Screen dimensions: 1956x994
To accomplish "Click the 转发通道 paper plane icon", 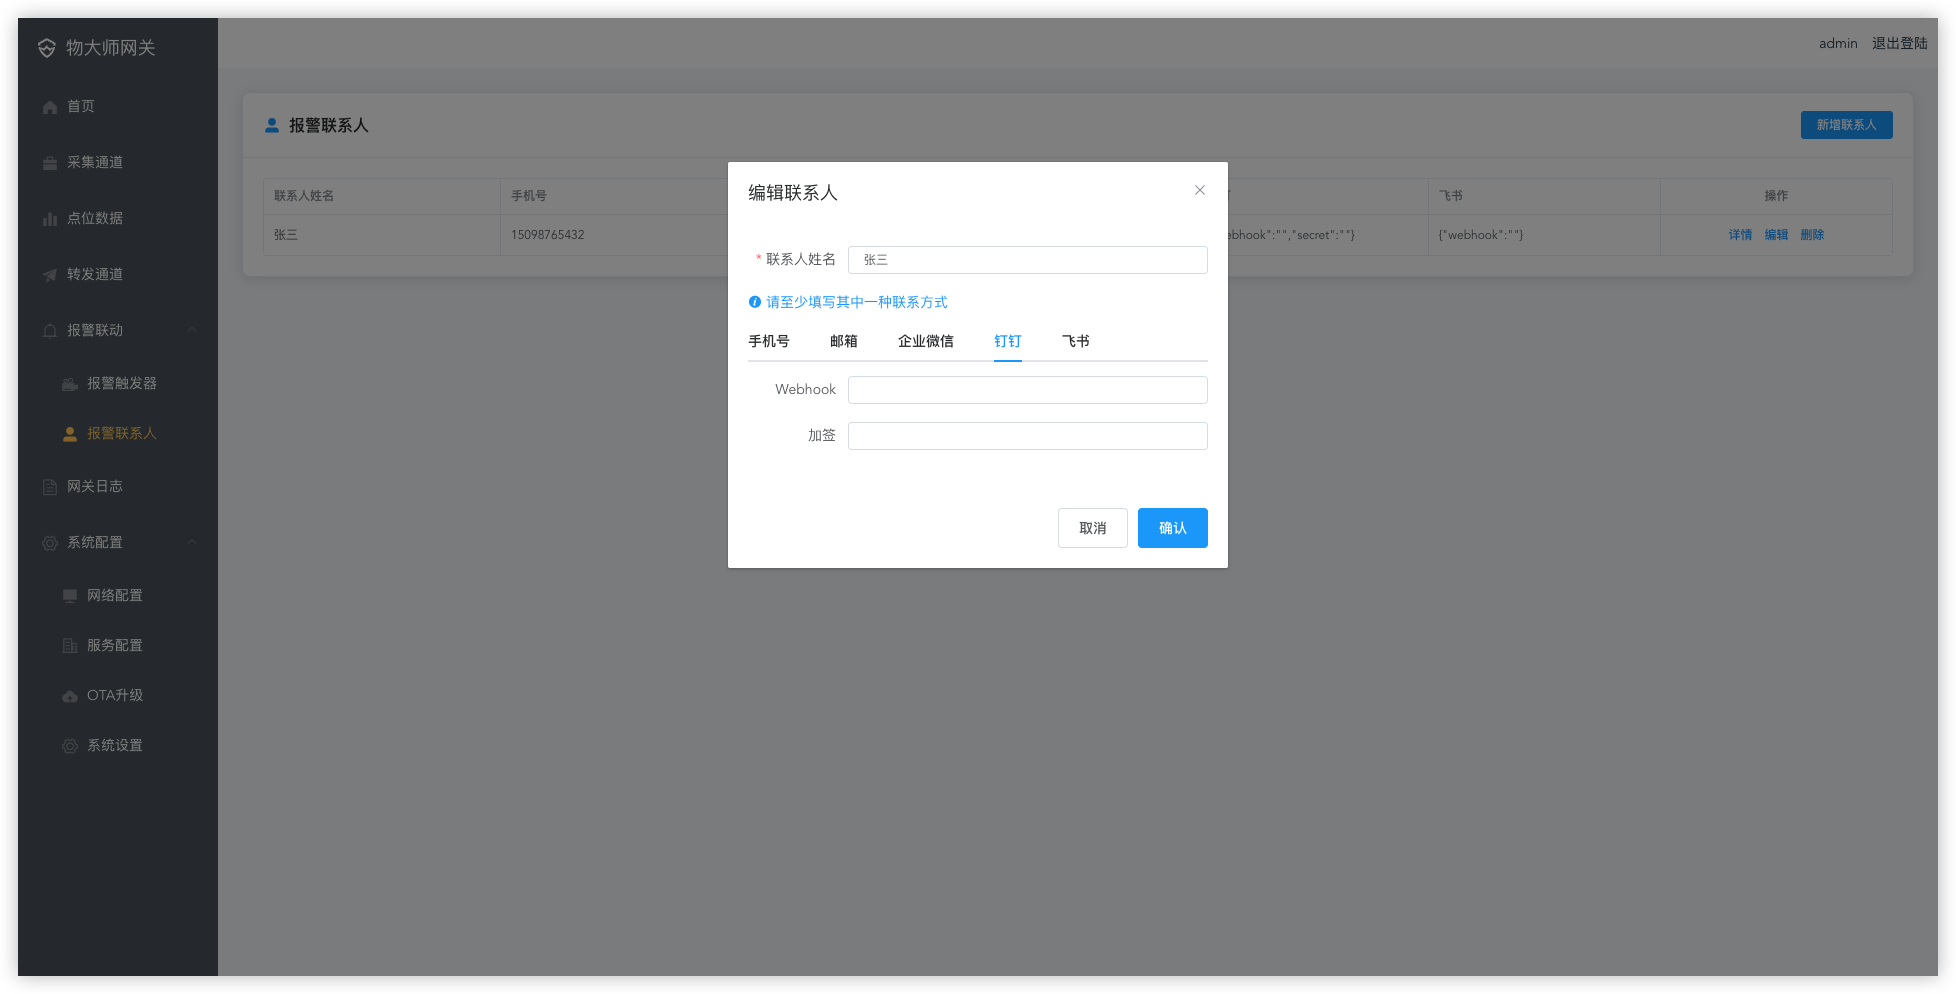I will [50, 275].
